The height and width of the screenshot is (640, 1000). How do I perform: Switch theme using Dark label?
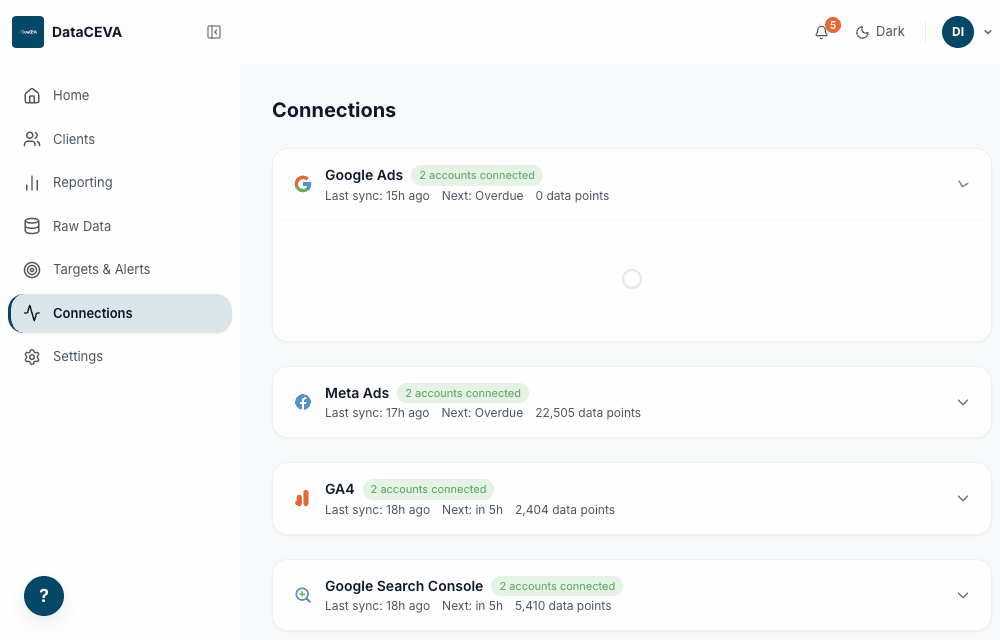[x=890, y=31]
